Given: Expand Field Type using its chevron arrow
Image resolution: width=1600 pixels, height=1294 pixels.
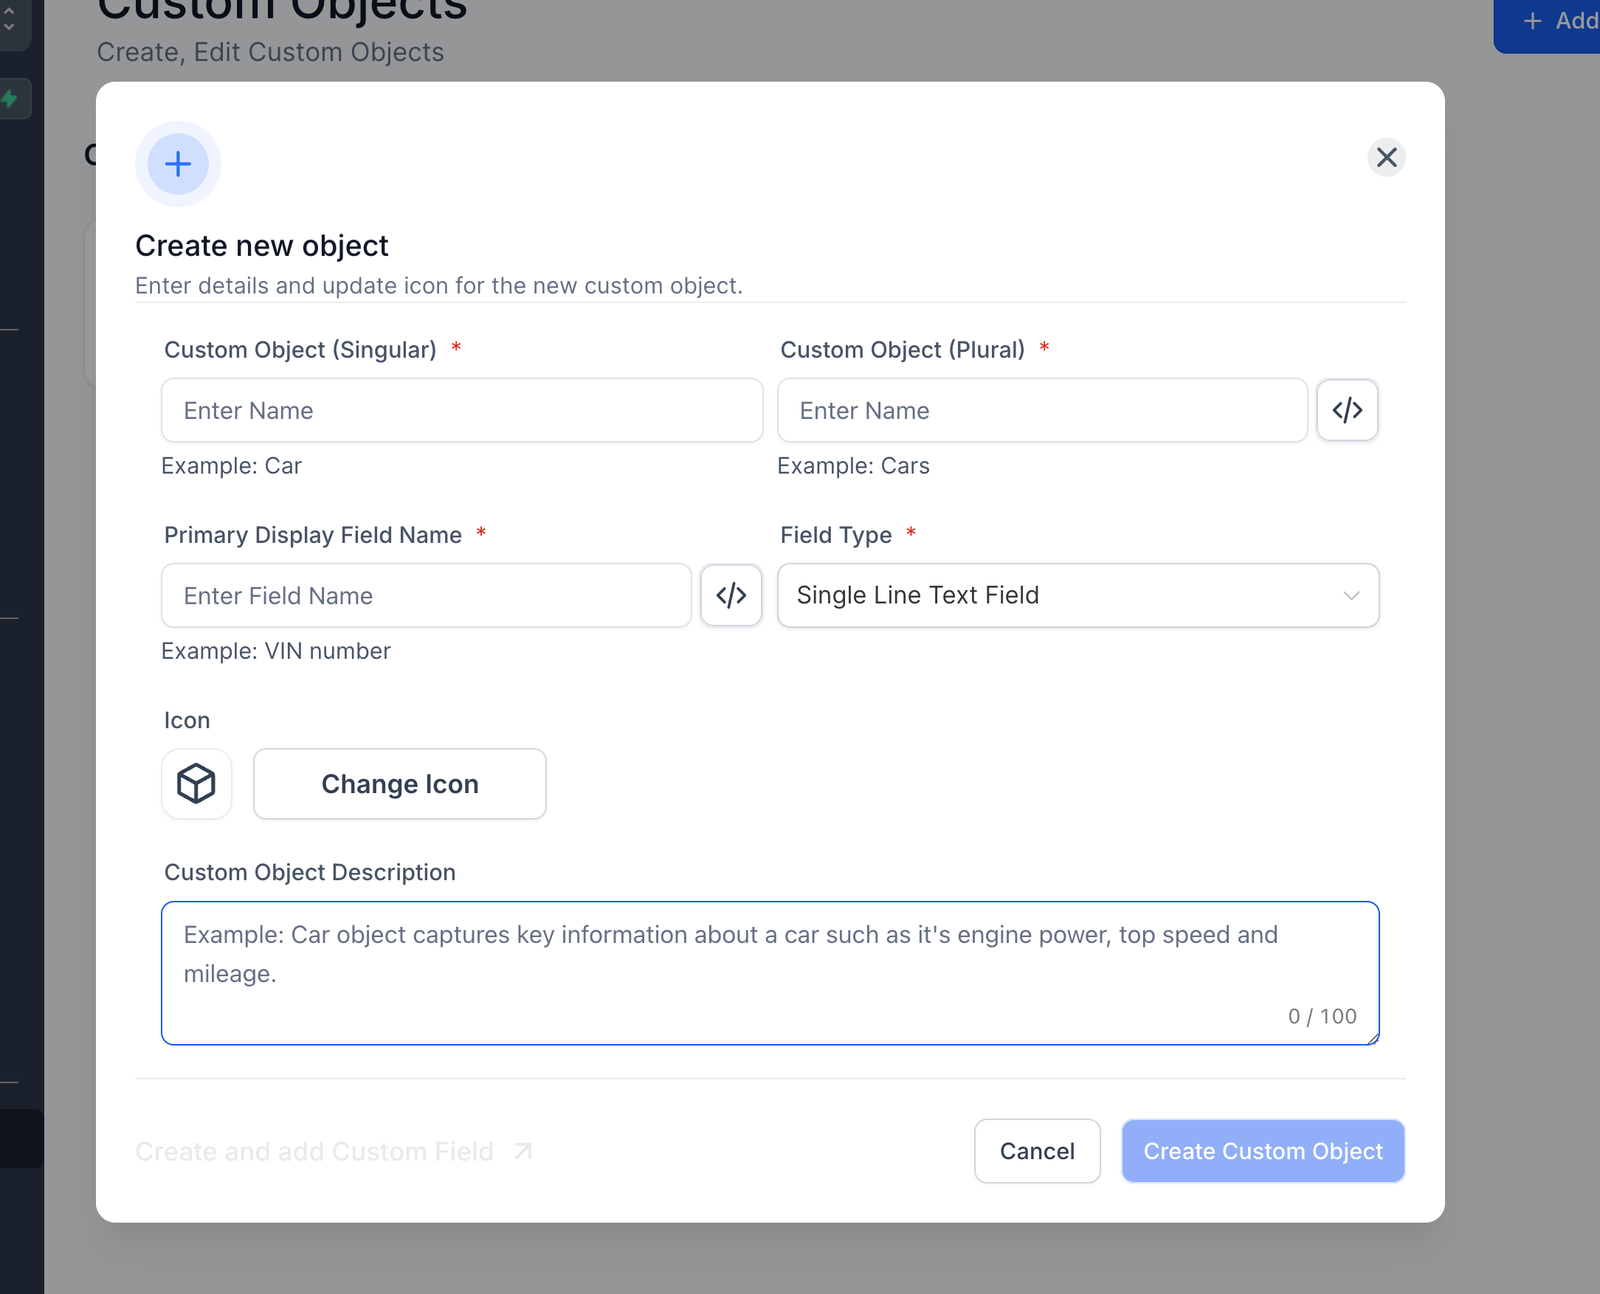Looking at the screenshot, I should (1351, 596).
